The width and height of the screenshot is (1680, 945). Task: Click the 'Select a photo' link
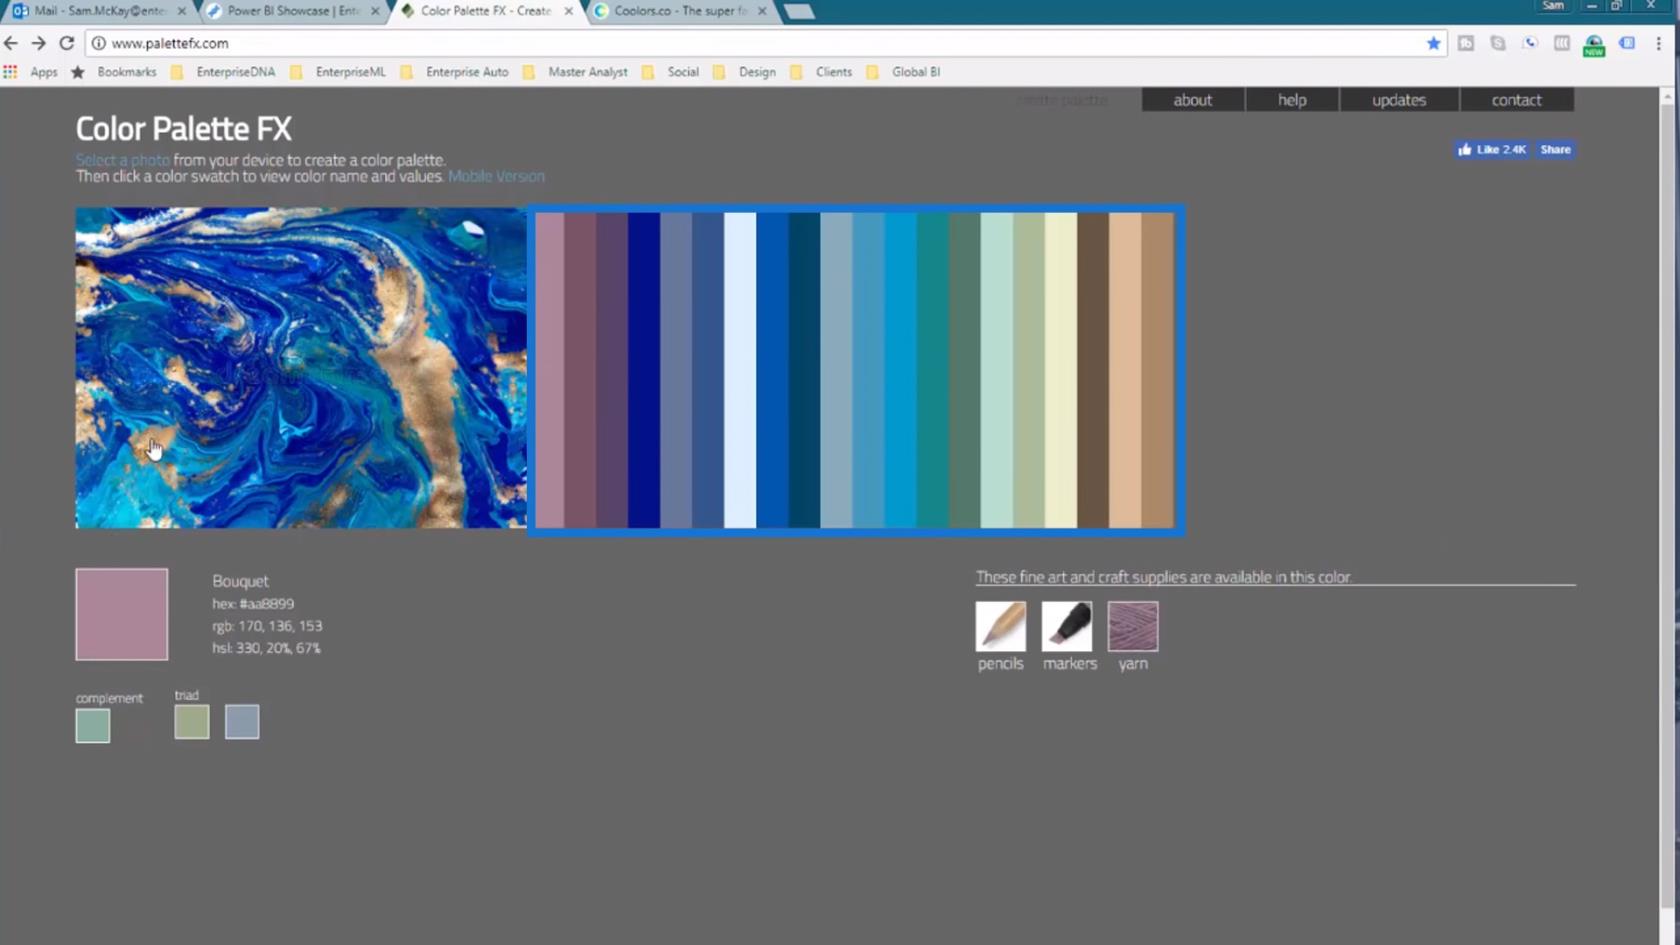point(122,160)
